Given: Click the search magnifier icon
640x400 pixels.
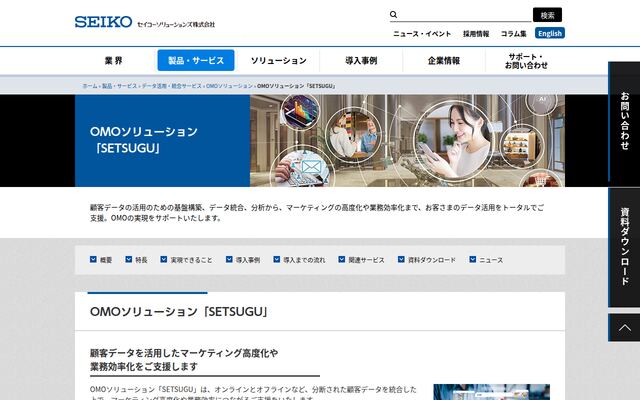Looking at the screenshot, I should click(x=393, y=15).
